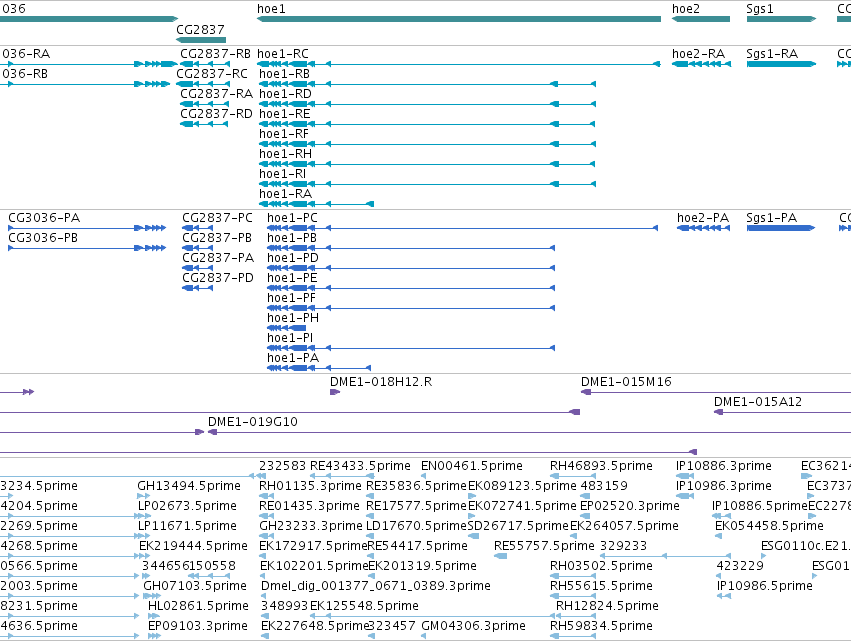Click the RE01435.3prime EST label
Image resolution: width=851 pixels, height=641 pixels.
[x=309, y=506]
